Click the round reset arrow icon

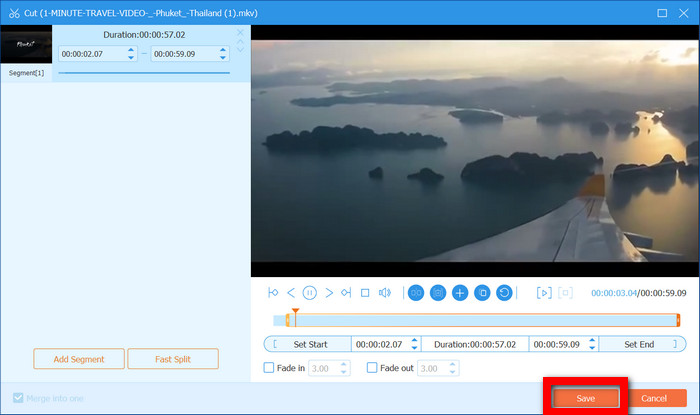(504, 293)
